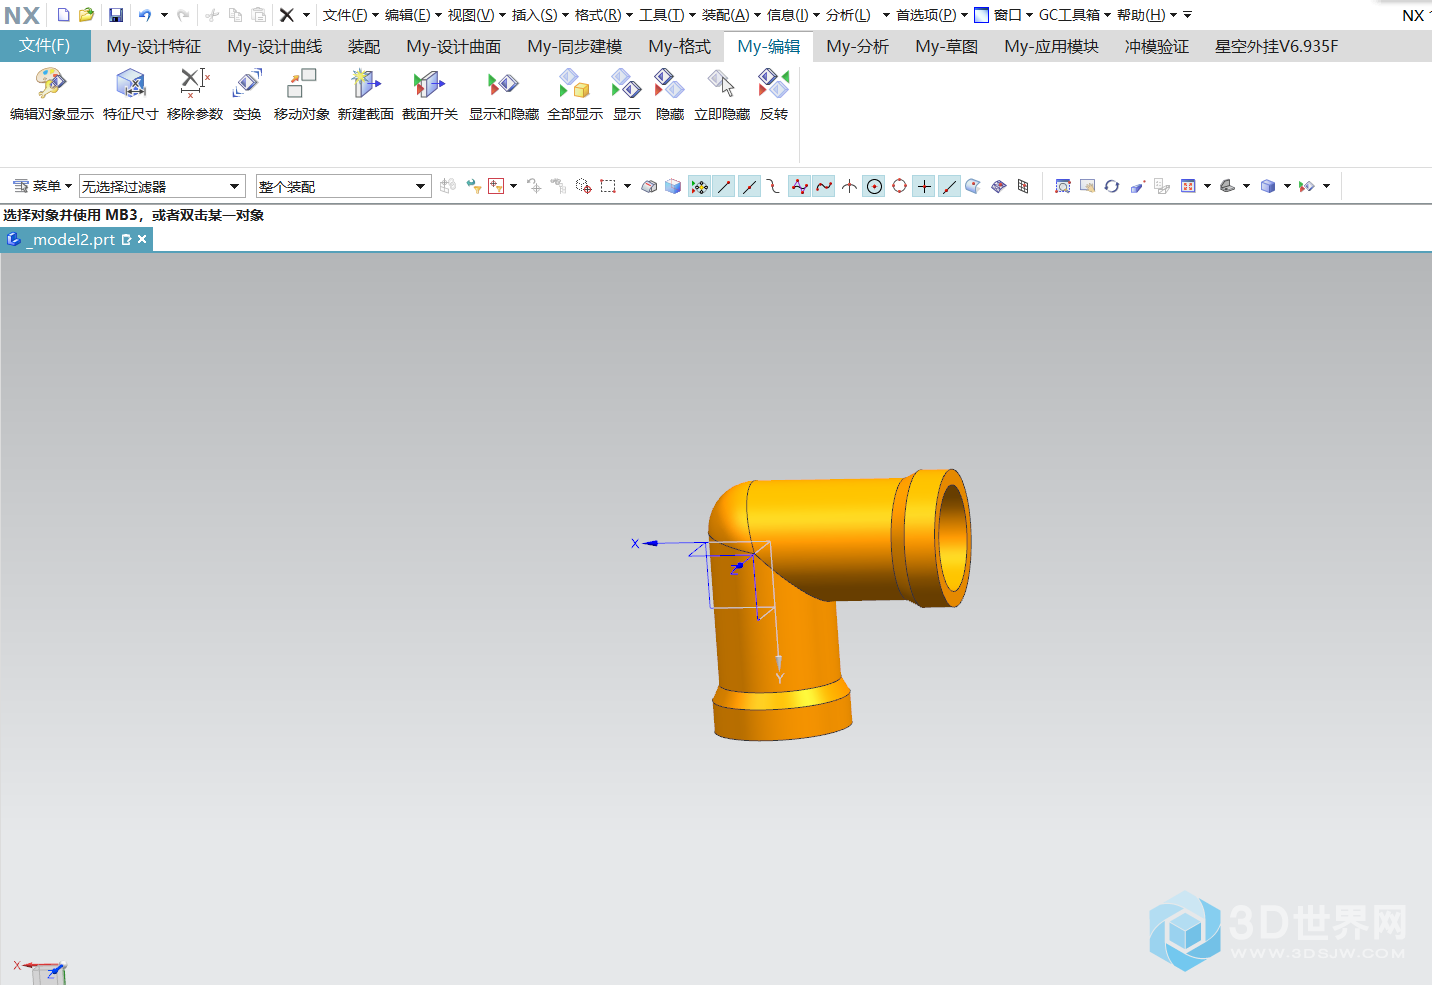Click Show All (全部显示) icon
The image size is (1432, 985).
click(575, 93)
